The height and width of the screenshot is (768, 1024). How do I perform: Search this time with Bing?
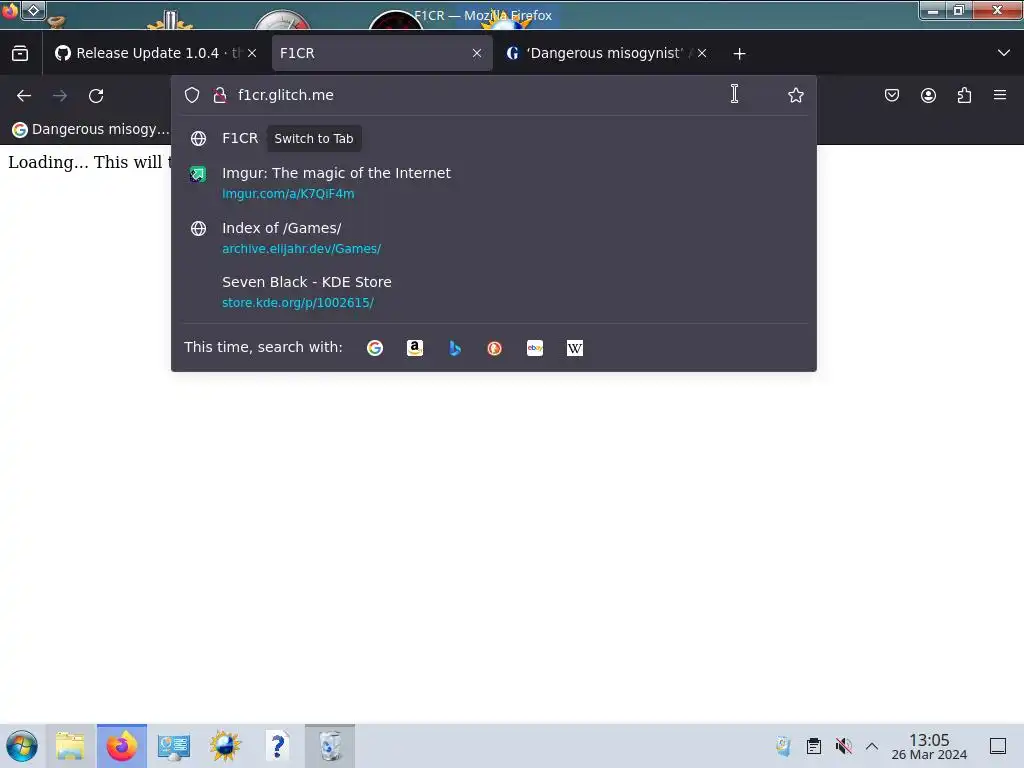455,348
